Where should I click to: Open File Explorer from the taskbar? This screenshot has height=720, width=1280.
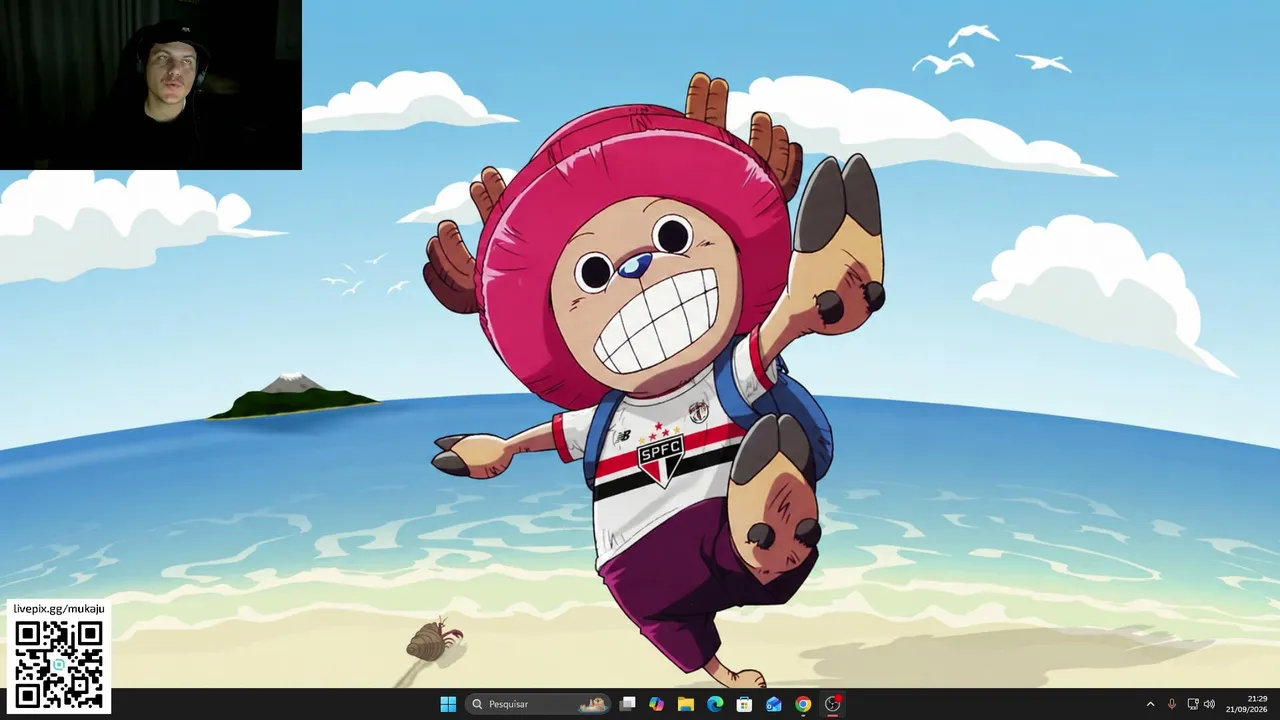point(686,704)
